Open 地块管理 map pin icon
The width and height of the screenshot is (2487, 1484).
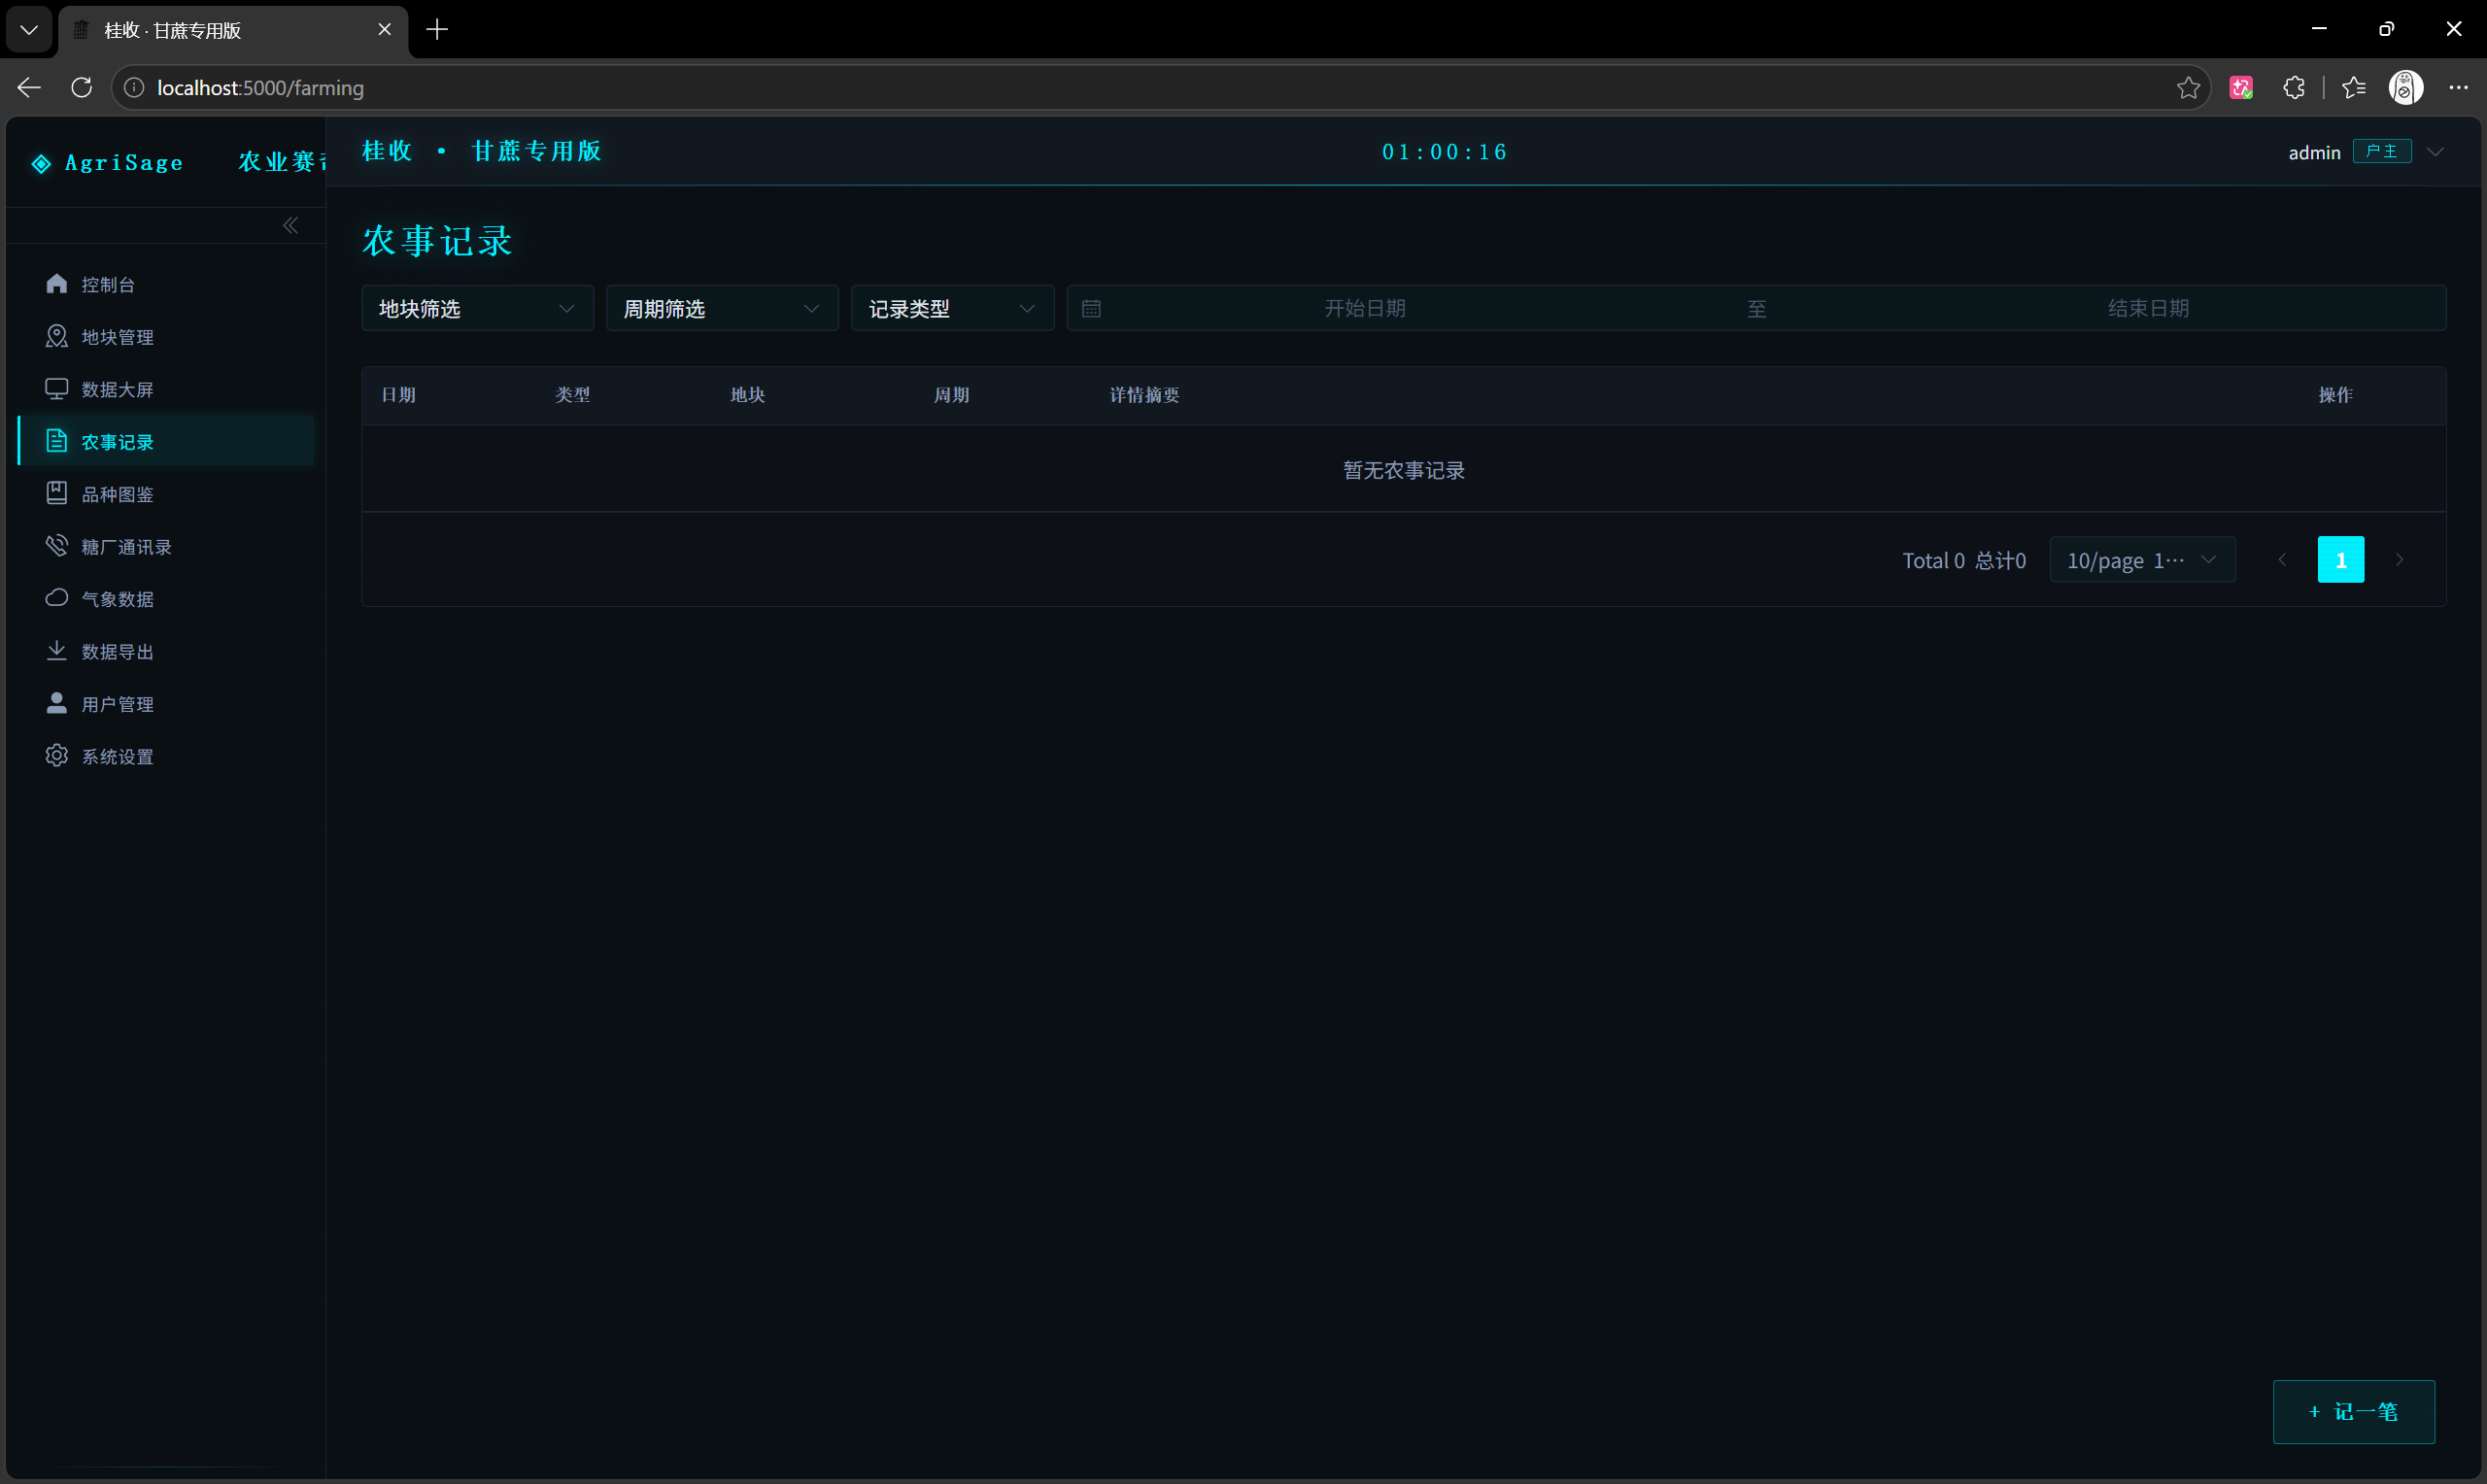point(57,337)
